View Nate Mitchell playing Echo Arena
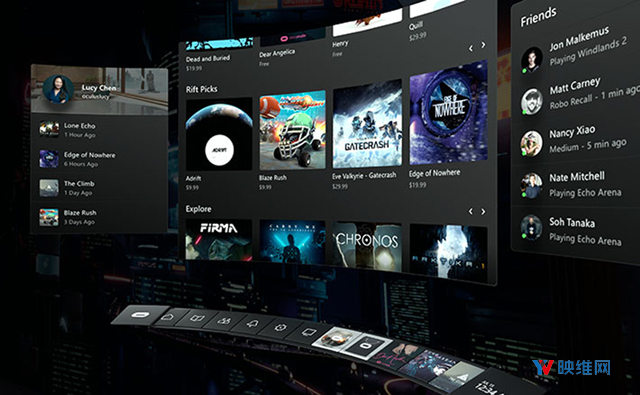The image size is (640, 395). [576, 185]
